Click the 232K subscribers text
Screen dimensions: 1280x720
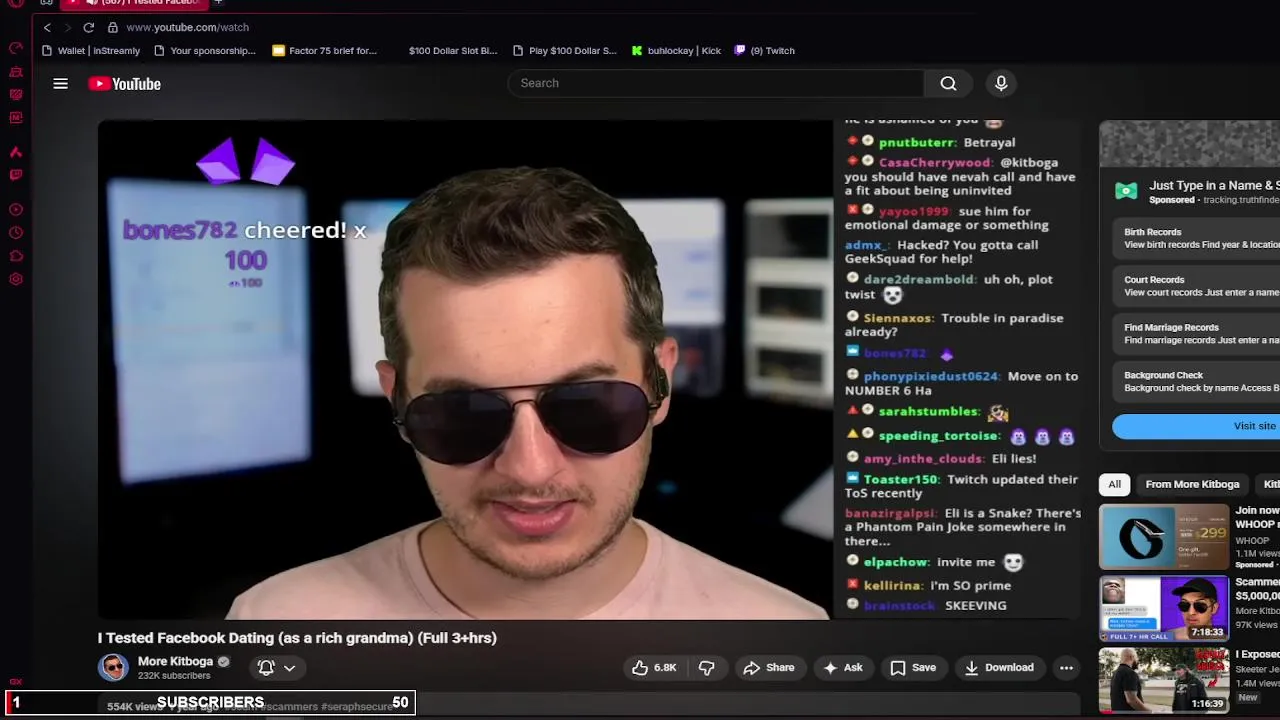click(x=174, y=677)
